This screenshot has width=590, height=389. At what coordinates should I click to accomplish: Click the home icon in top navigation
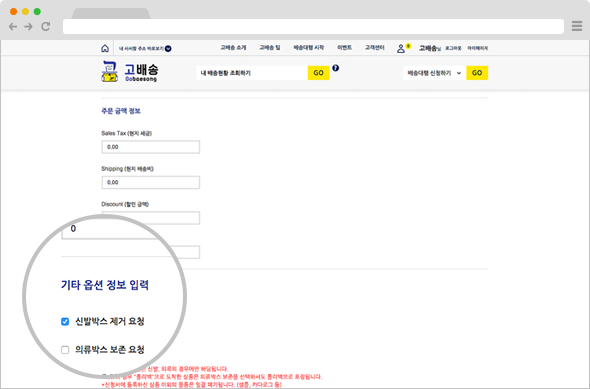point(105,48)
